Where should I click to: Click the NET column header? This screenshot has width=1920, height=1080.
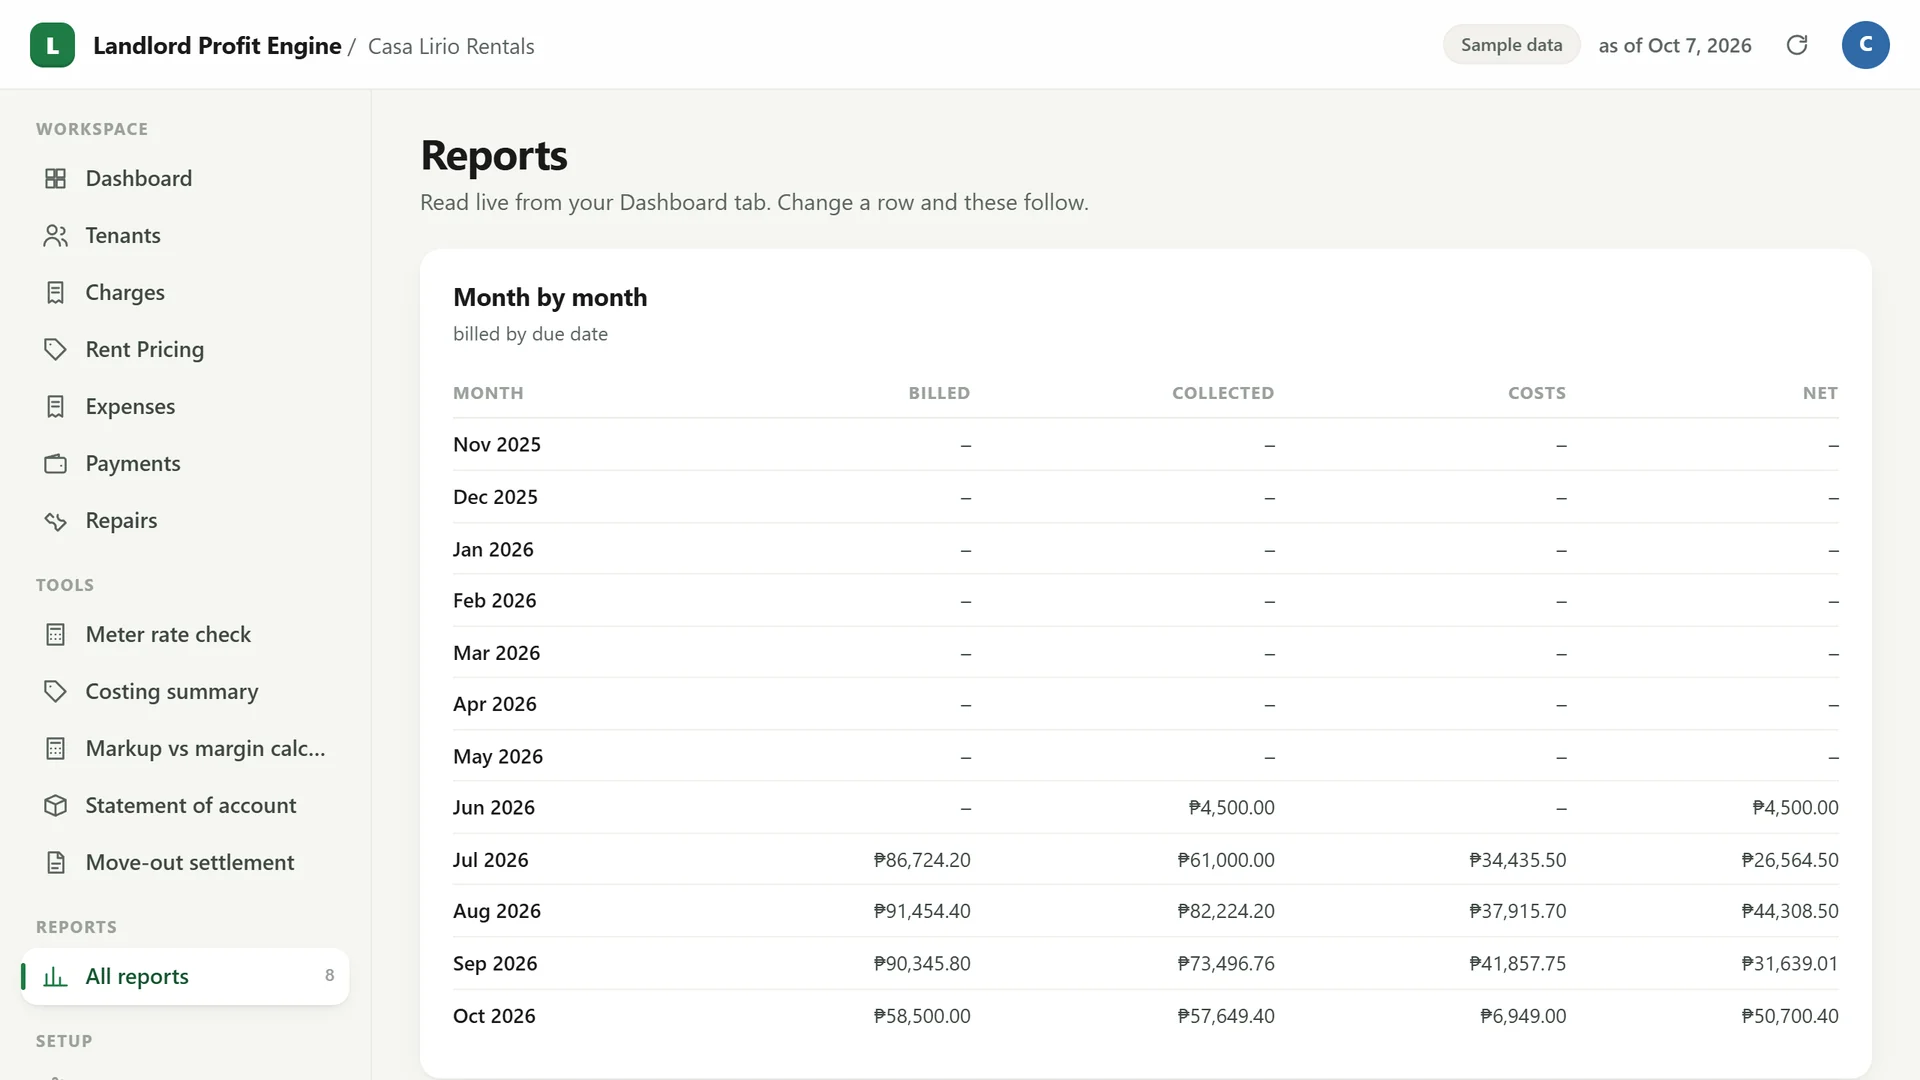1820,393
